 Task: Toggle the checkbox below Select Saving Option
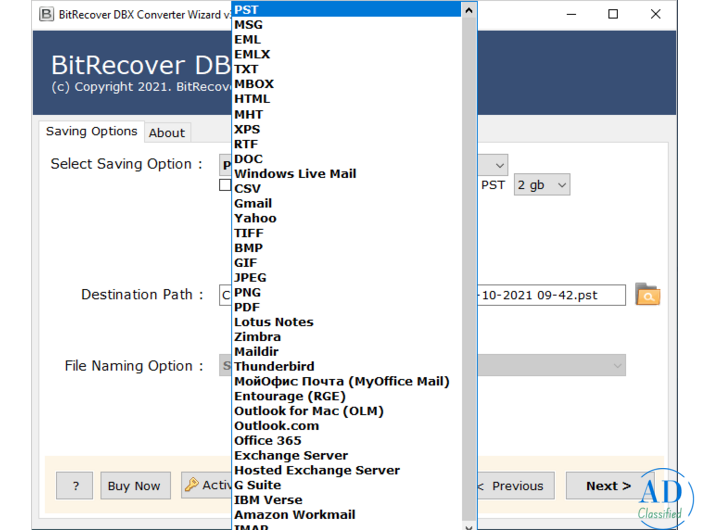tap(225, 185)
